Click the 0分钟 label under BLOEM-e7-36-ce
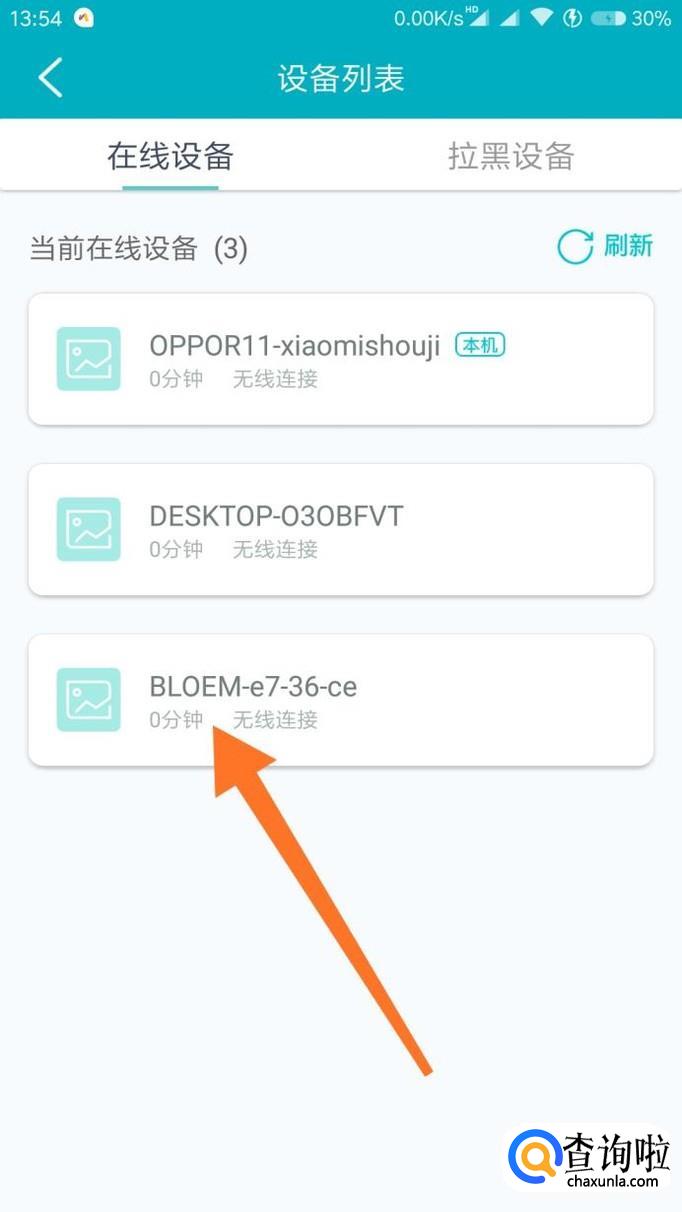The width and height of the screenshot is (682, 1212). pos(176,719)
